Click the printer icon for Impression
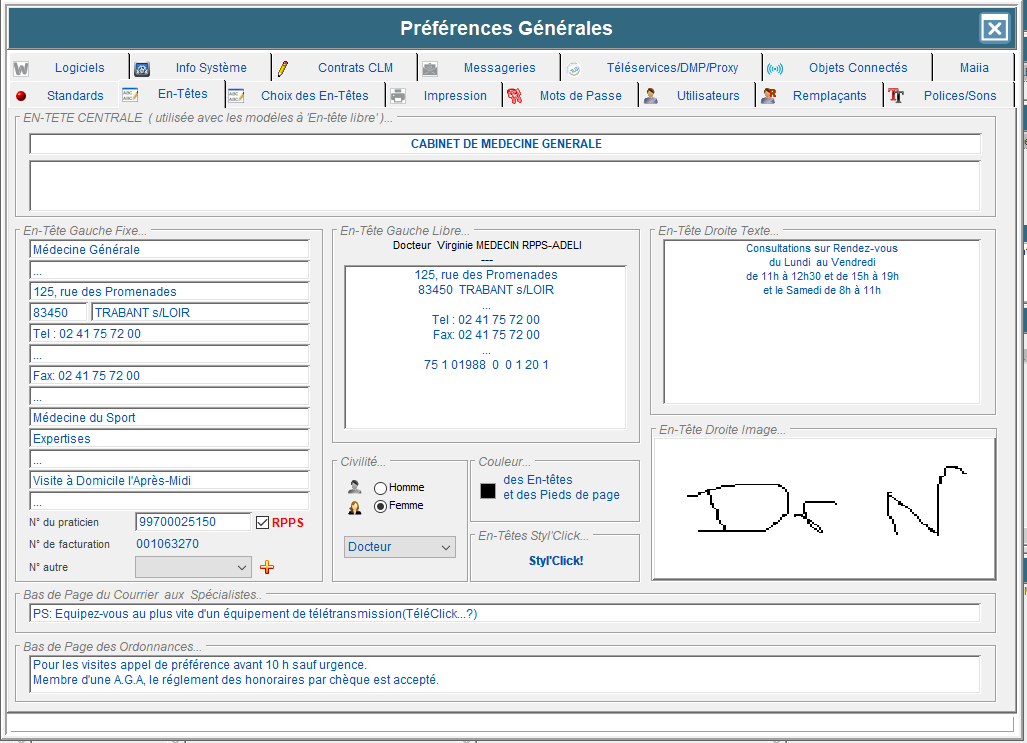Viewport: 1027px width, 743px height. (x=398, y=96)
